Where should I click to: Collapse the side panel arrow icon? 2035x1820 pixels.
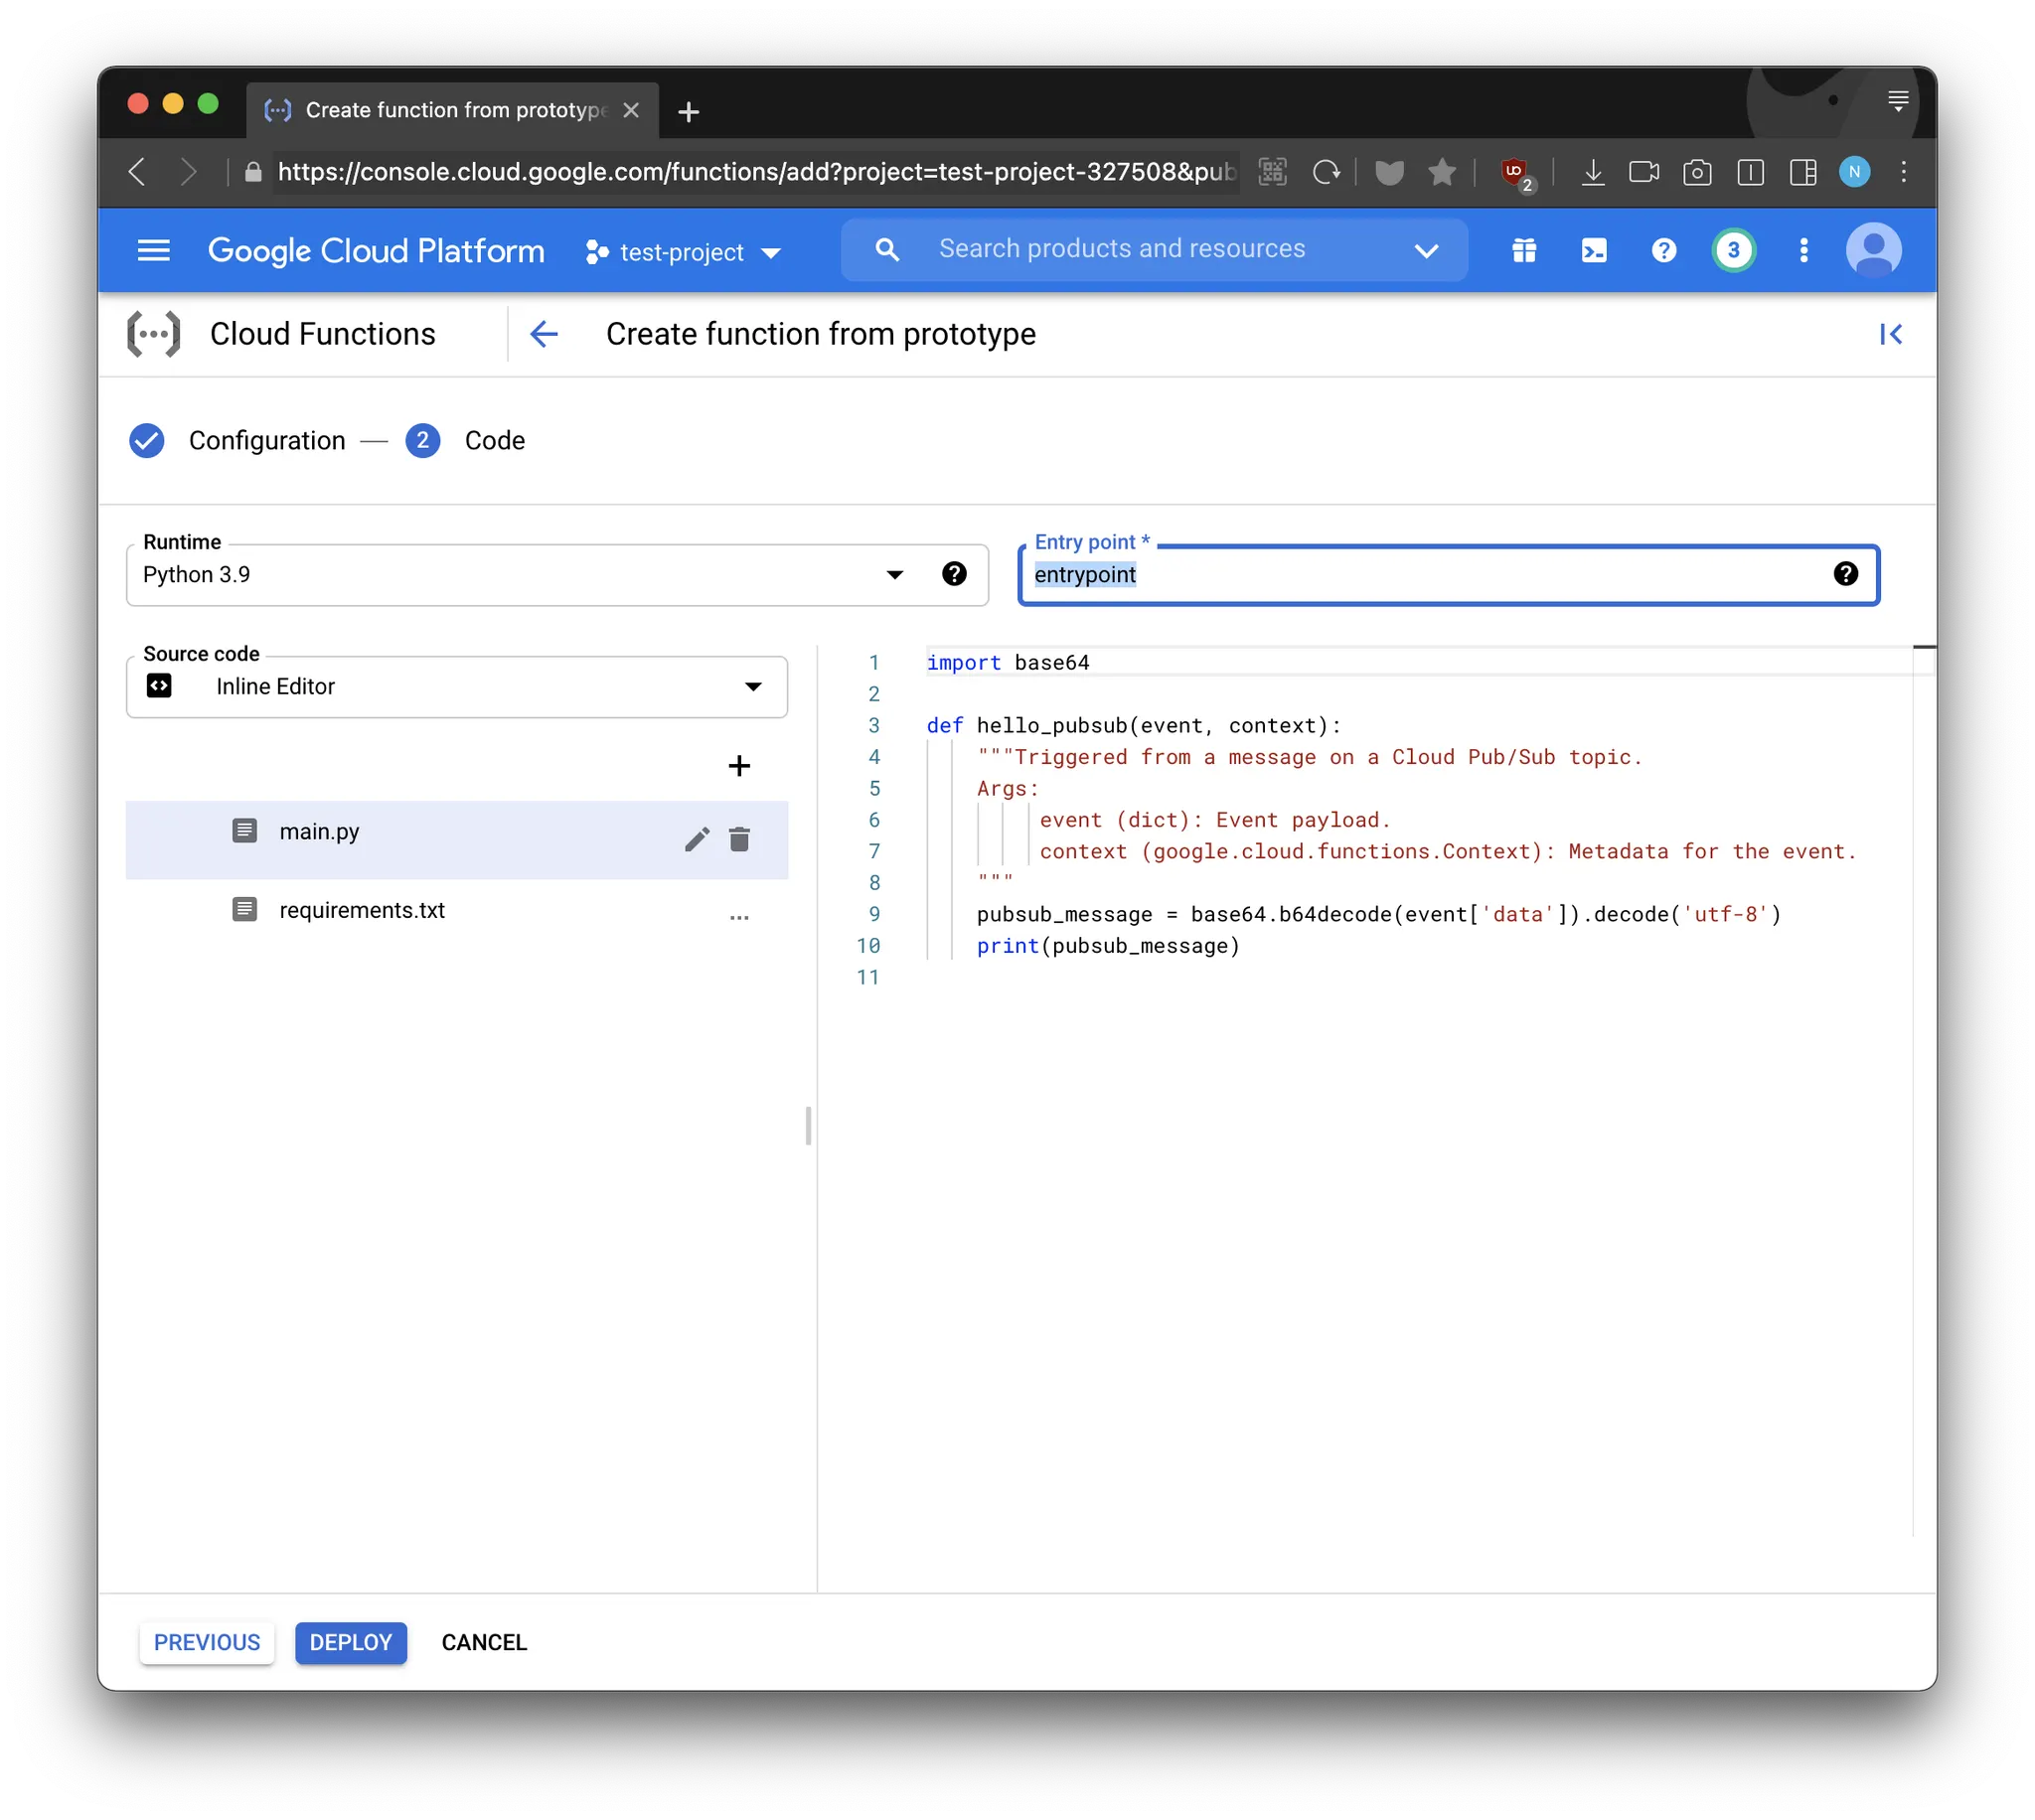coord(1889,334)
